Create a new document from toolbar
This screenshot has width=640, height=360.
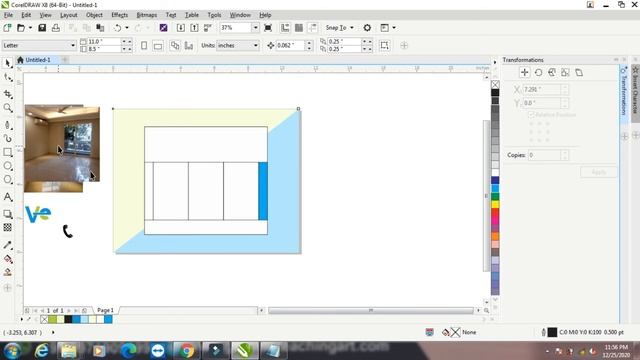(7, 28)
